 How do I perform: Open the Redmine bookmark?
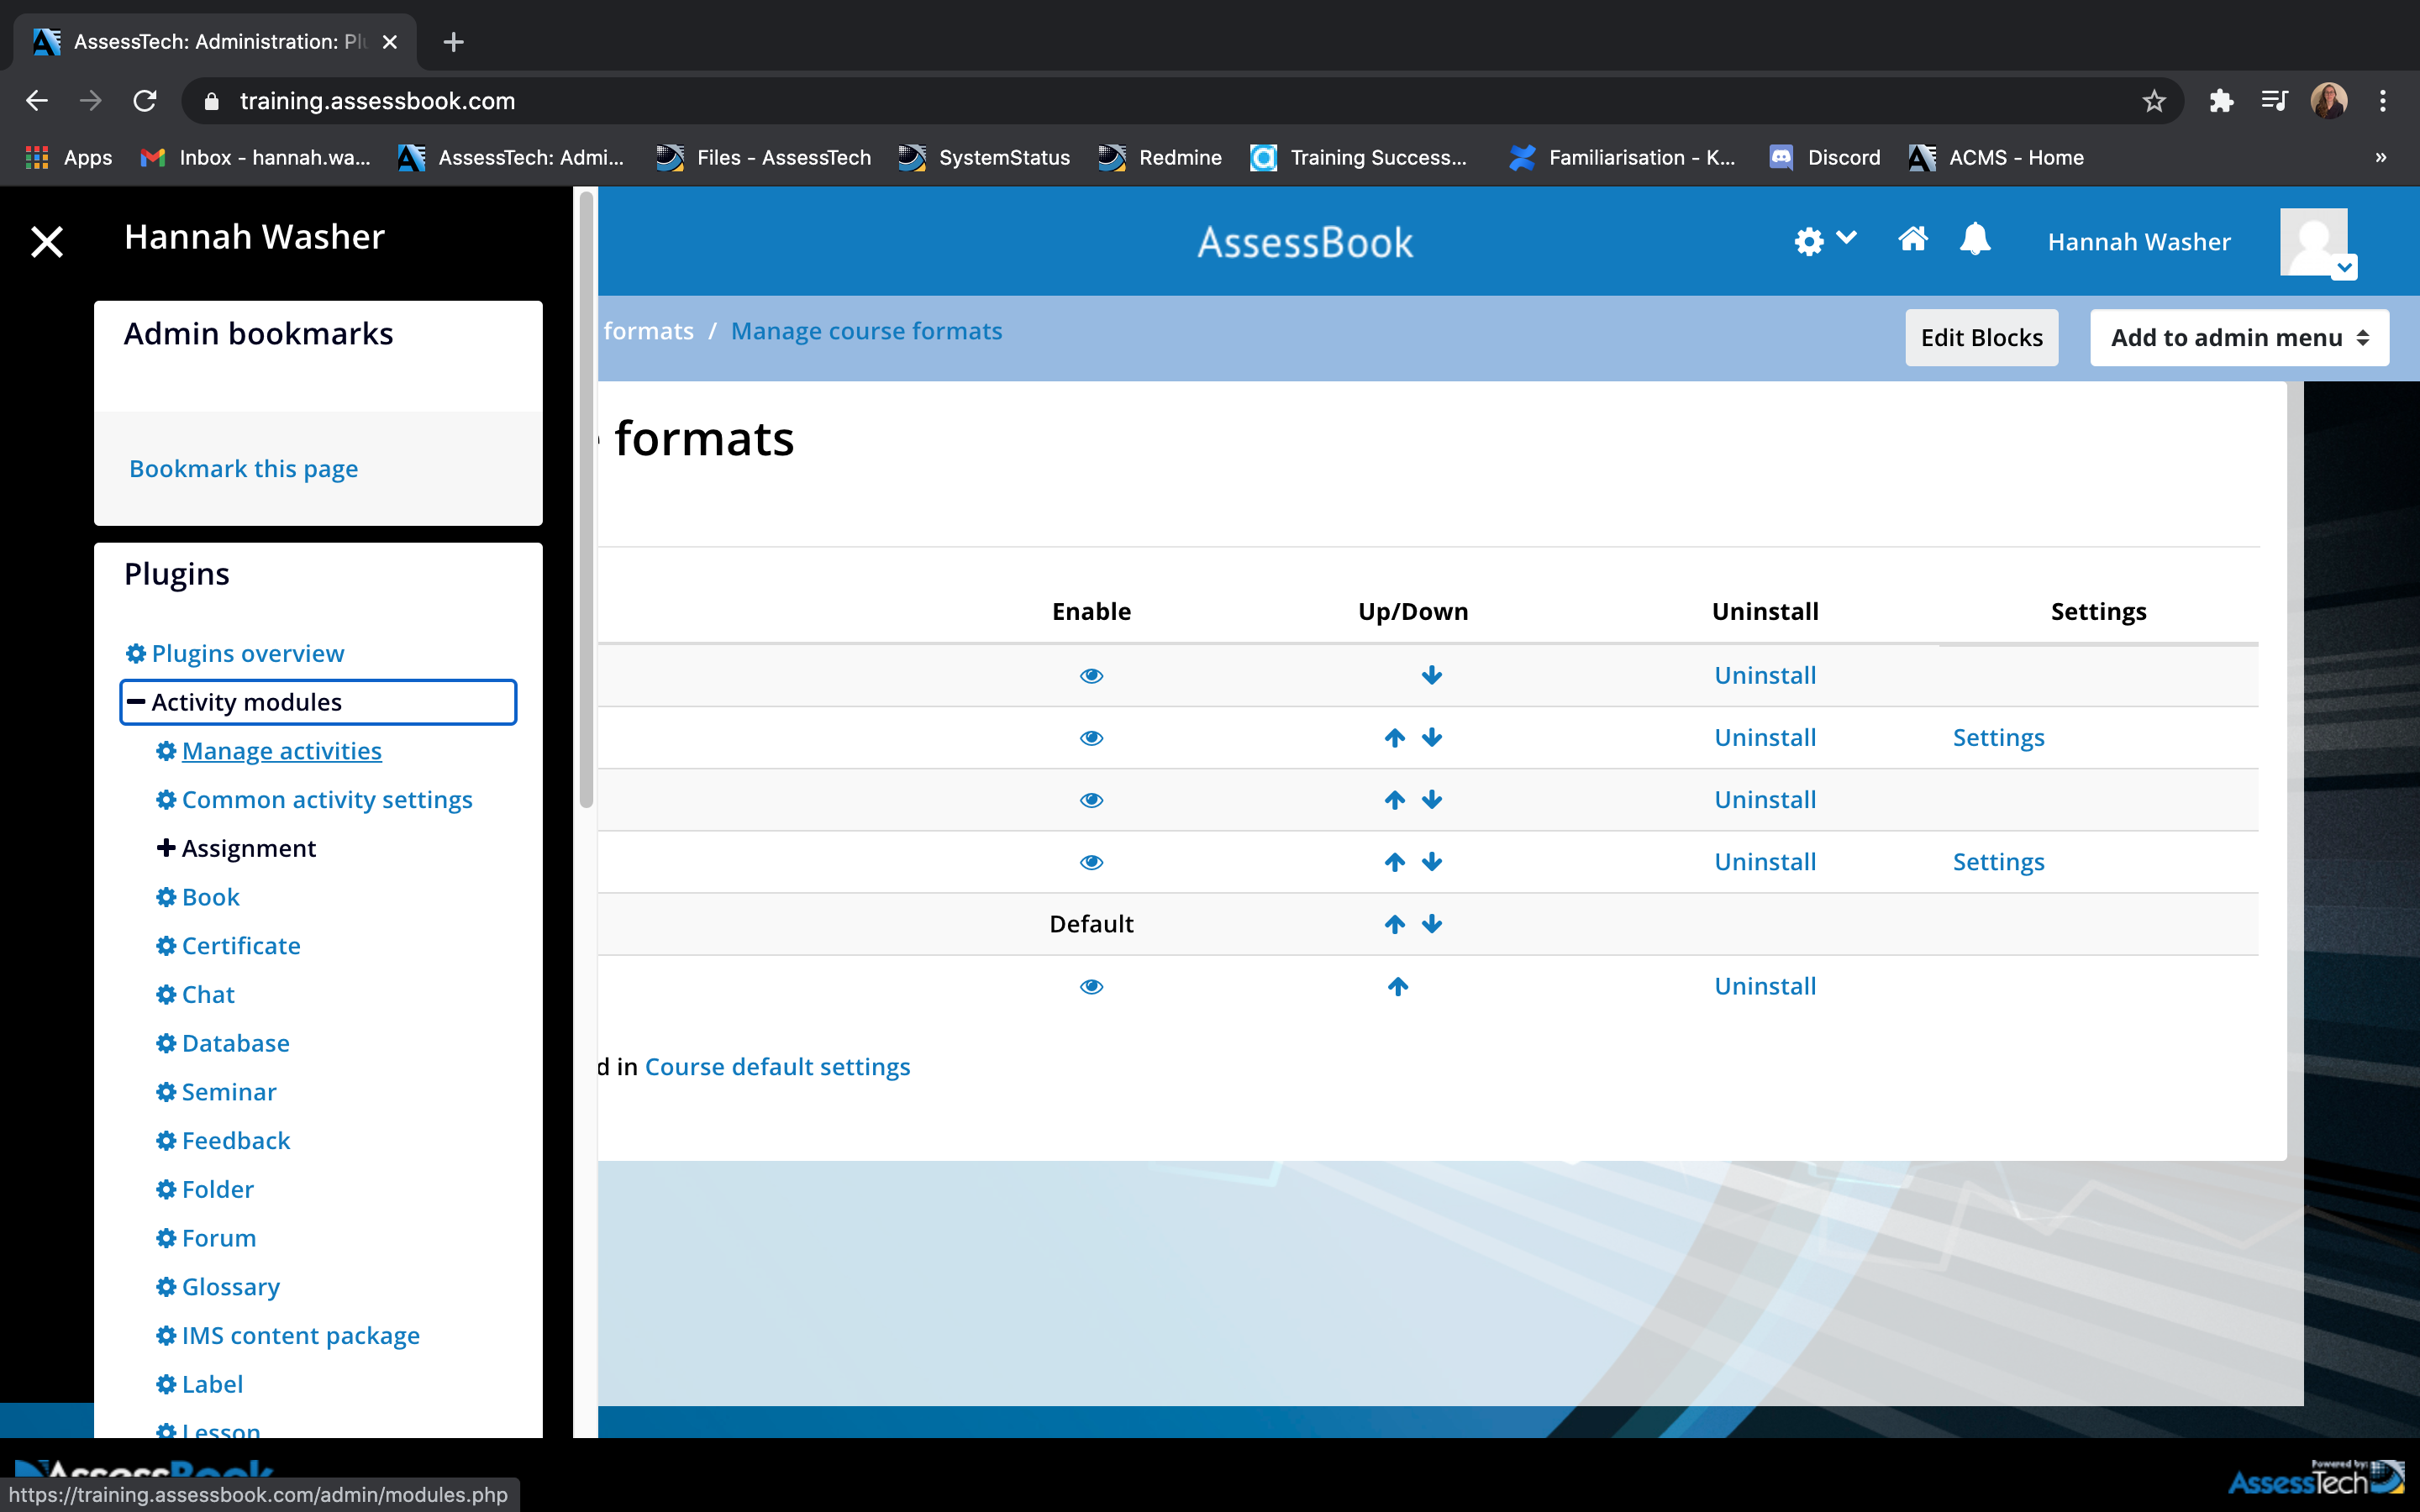click(x=1160, y=157)
